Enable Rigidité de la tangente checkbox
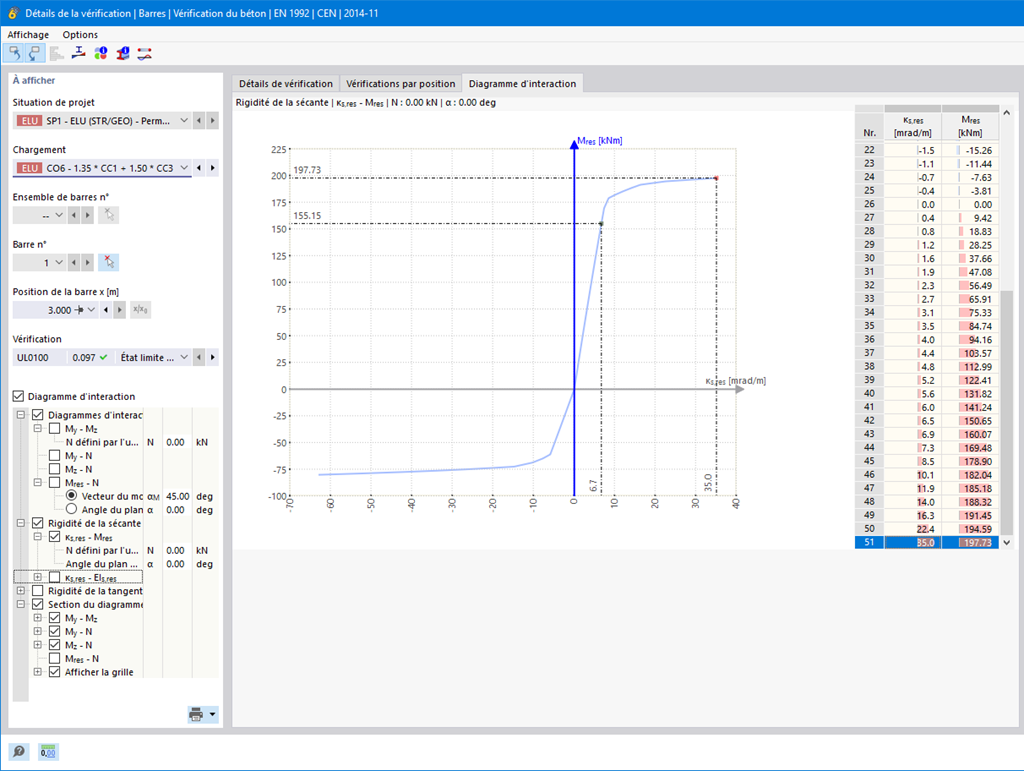The height and width of the screenshot is (771, 1024). 38,591
